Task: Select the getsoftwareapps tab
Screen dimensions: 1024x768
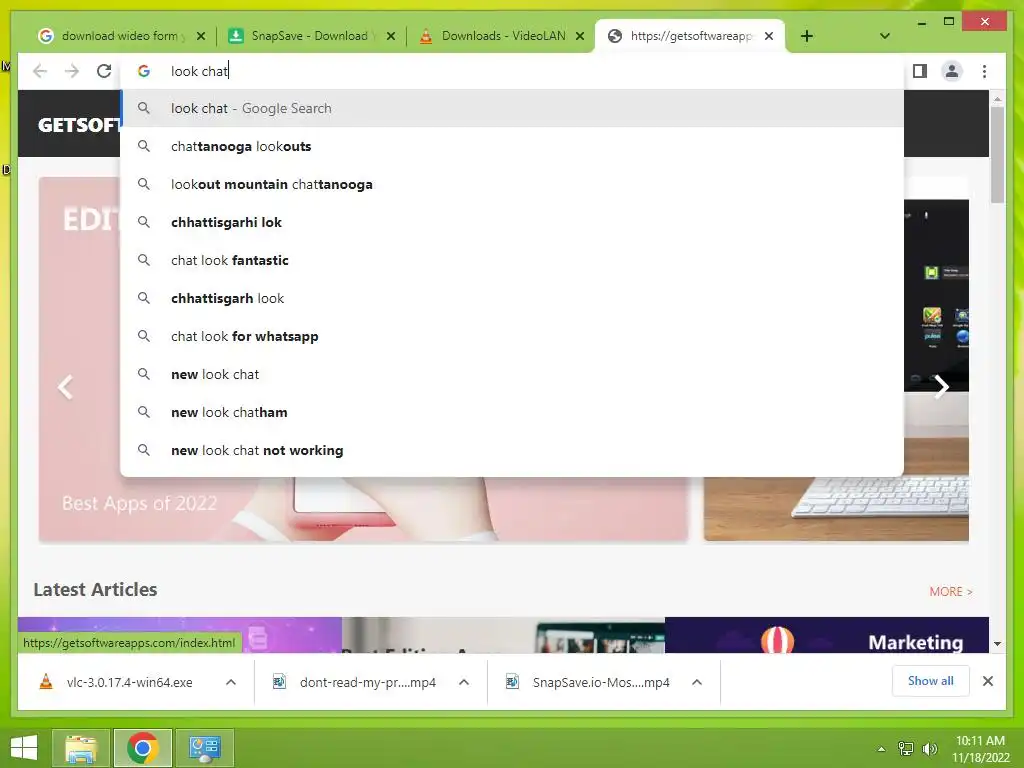Action: coord(691,36)
